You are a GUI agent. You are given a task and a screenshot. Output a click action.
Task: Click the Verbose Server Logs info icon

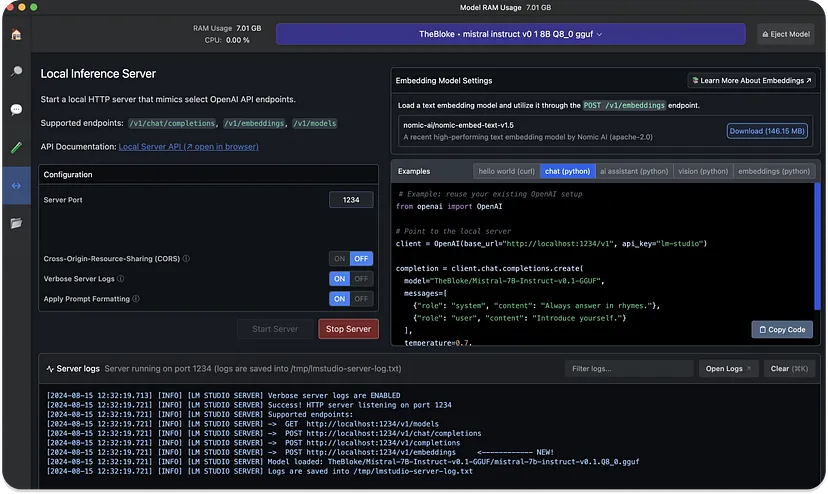point(120,279)
